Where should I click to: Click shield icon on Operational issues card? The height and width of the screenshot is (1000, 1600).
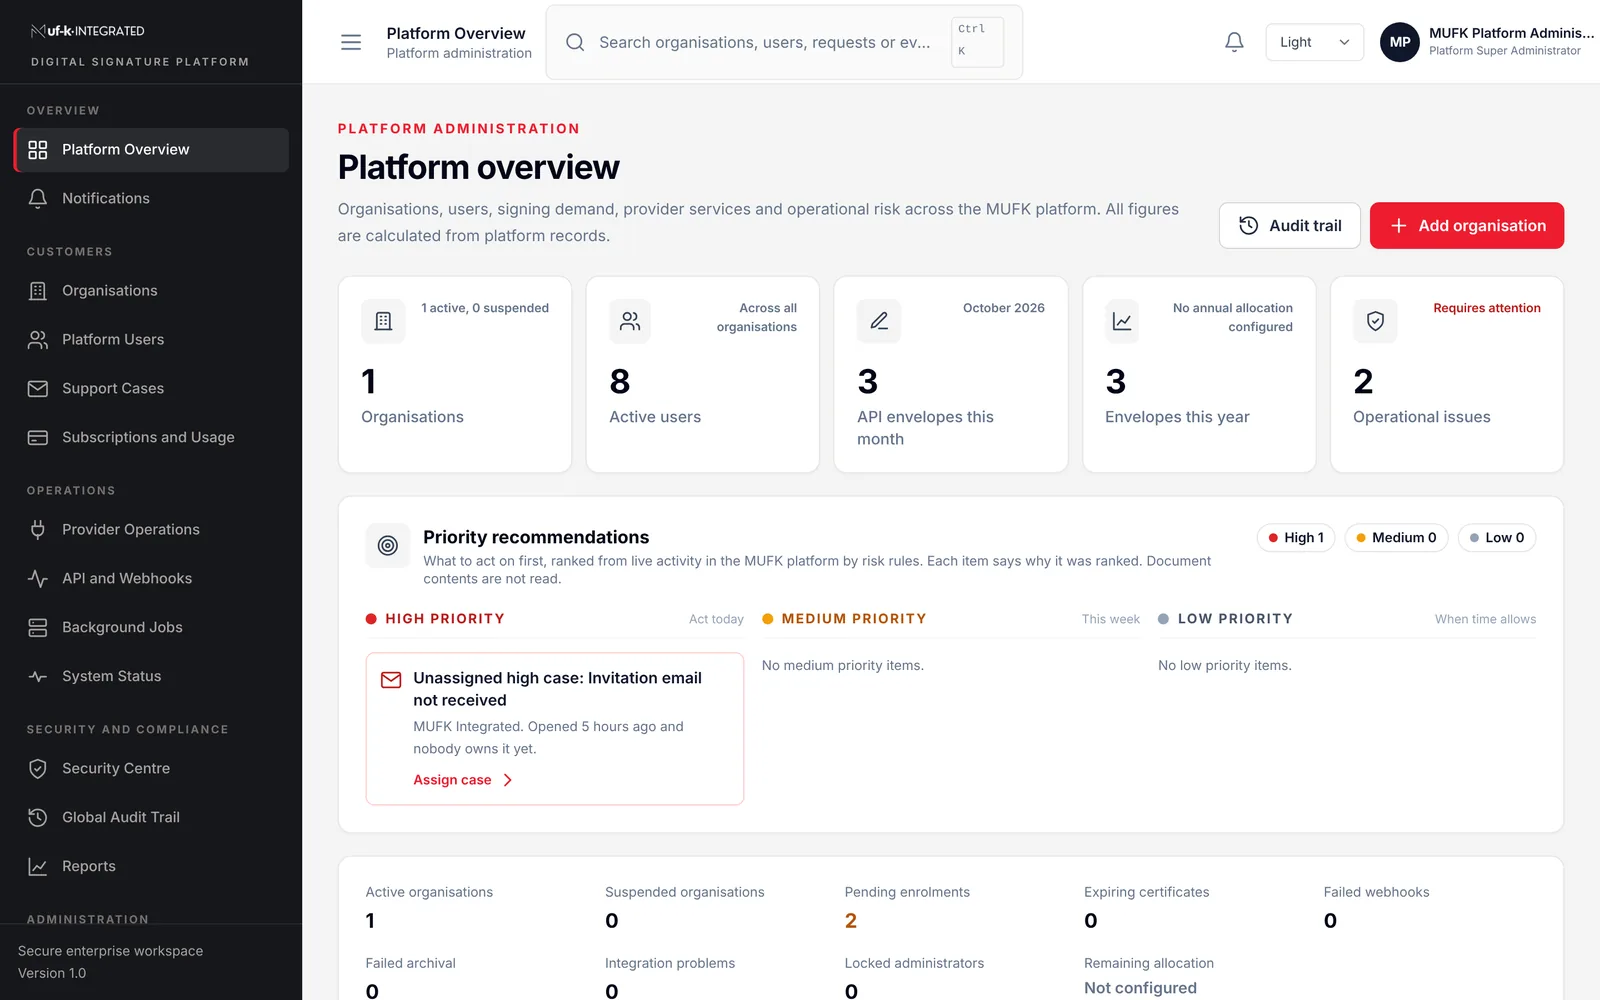[x=1375, y=321]
